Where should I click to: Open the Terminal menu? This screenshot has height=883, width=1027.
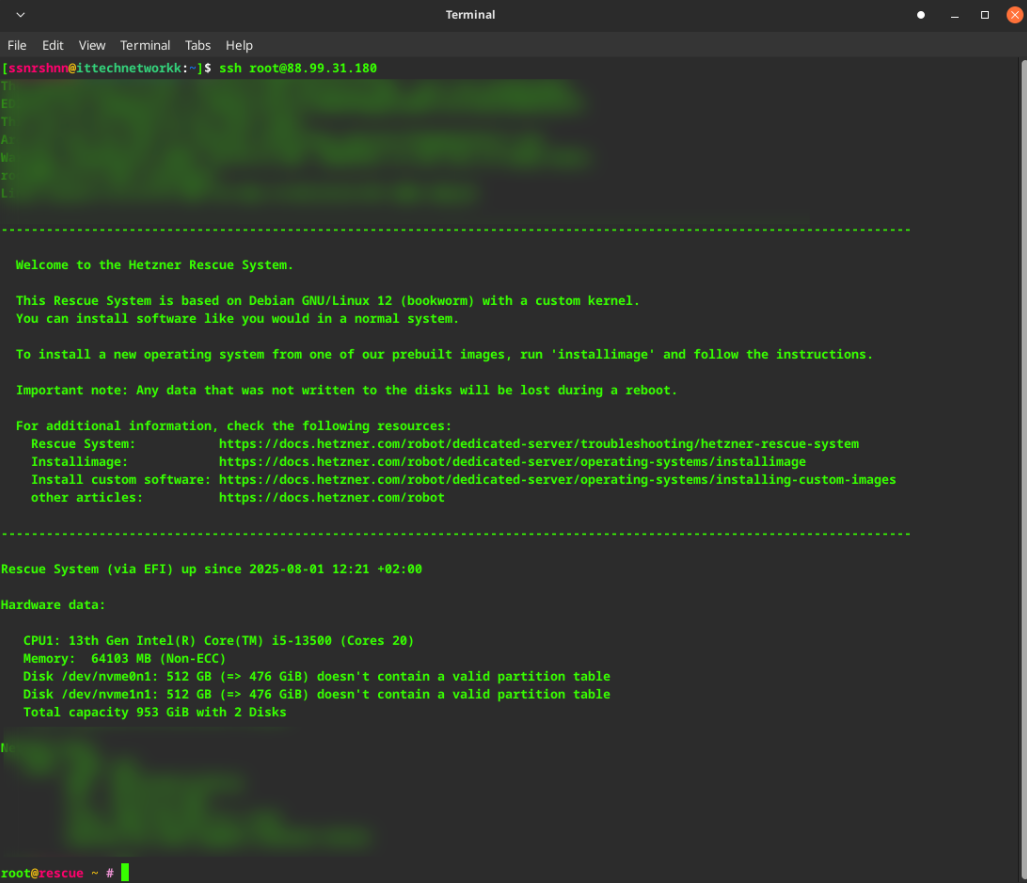145,45
